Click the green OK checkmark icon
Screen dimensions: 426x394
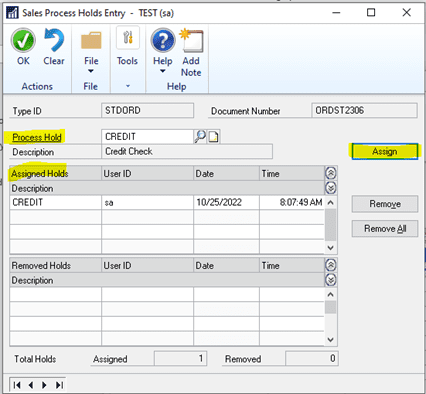(x=23, y=40)
